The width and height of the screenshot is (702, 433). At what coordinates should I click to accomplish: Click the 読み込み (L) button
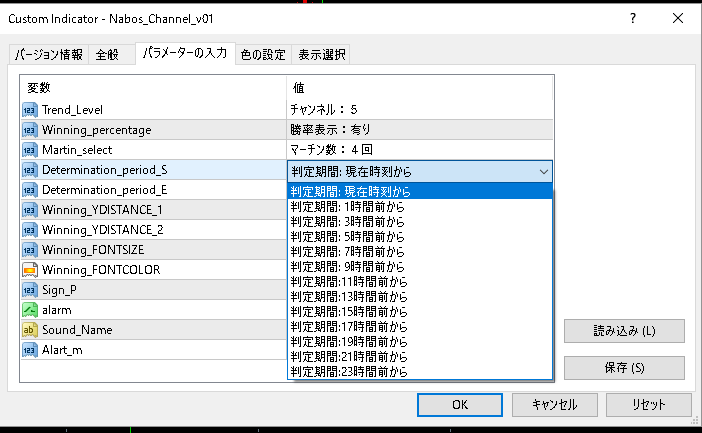(x=624, y=331)
